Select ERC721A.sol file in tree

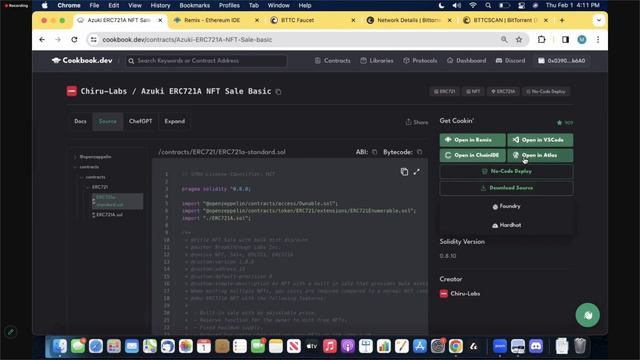pos(109,215)
